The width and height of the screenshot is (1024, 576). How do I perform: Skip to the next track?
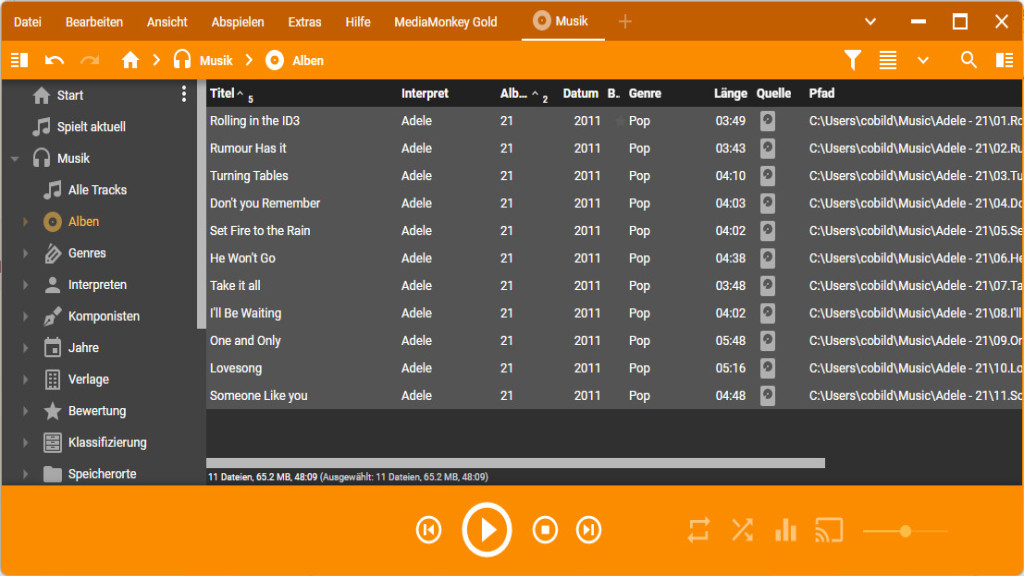coord(589,530)
